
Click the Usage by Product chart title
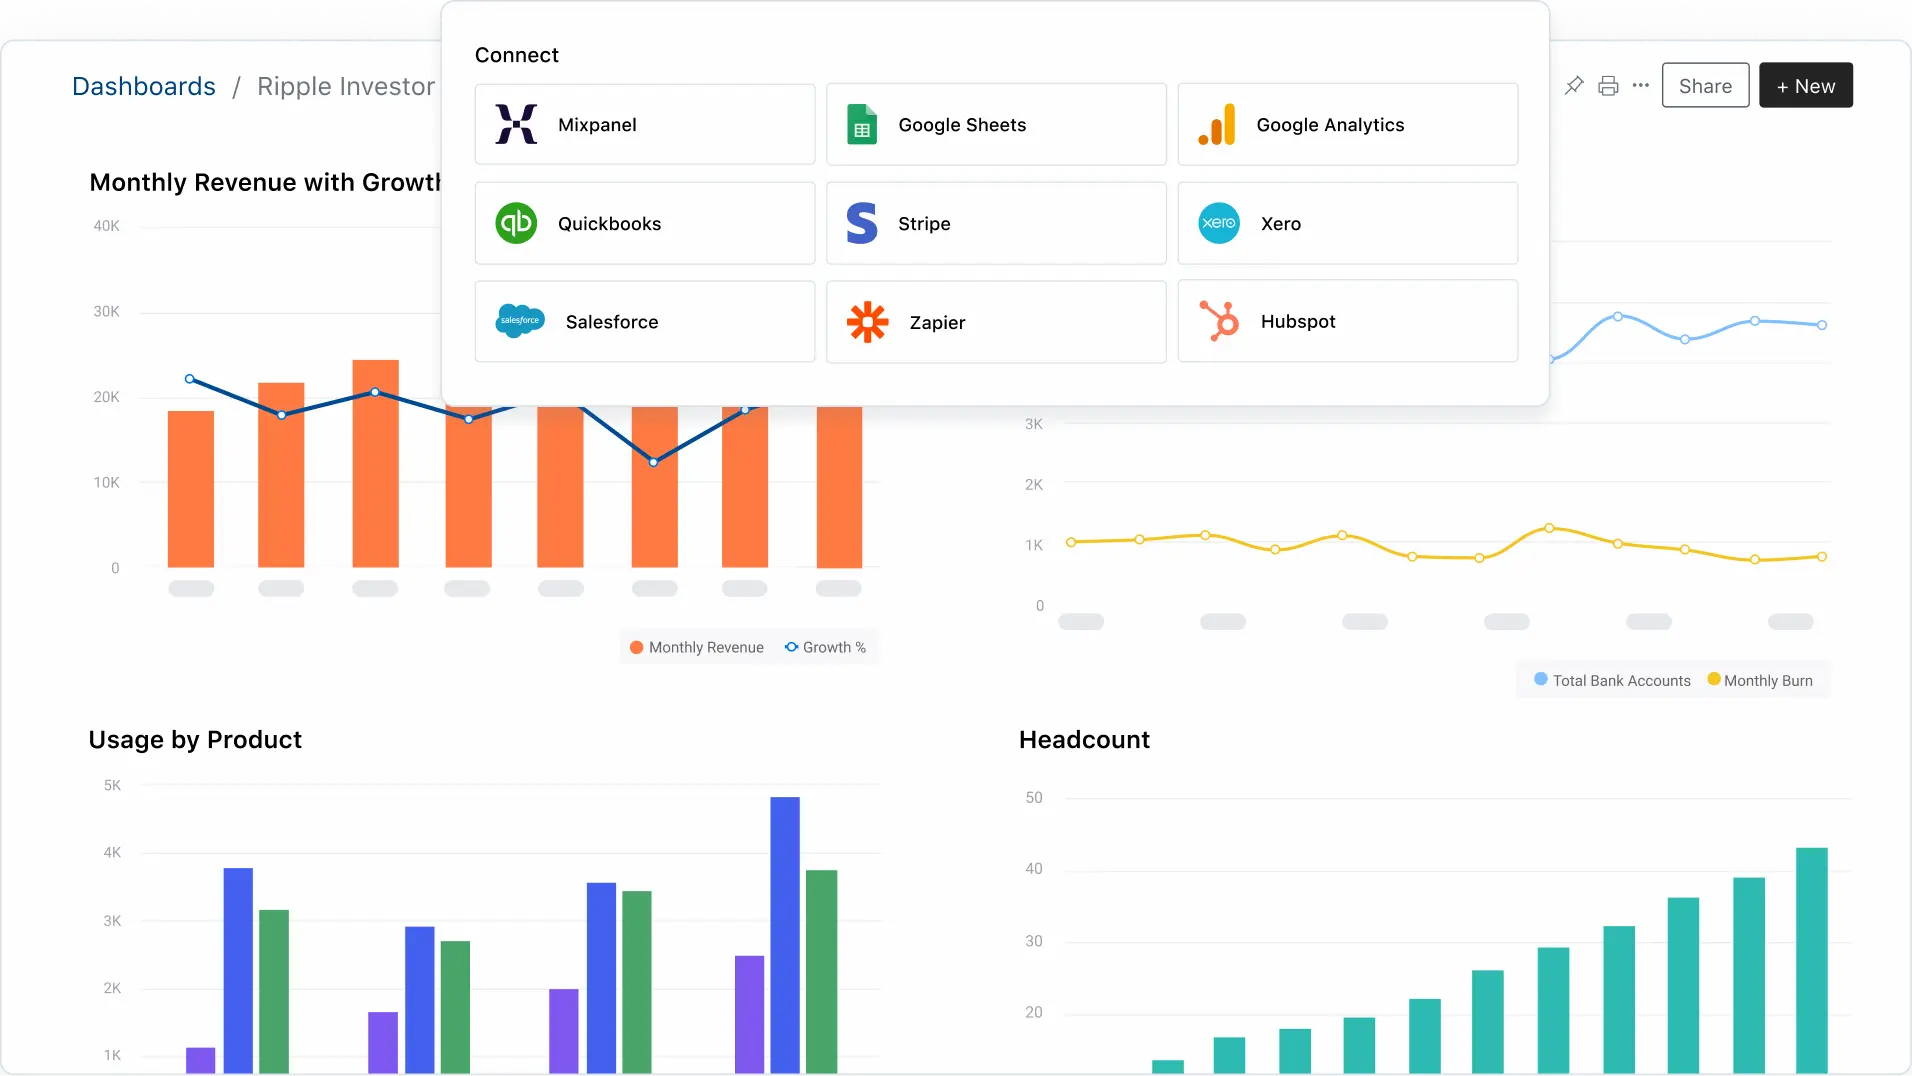pos(195,739)
